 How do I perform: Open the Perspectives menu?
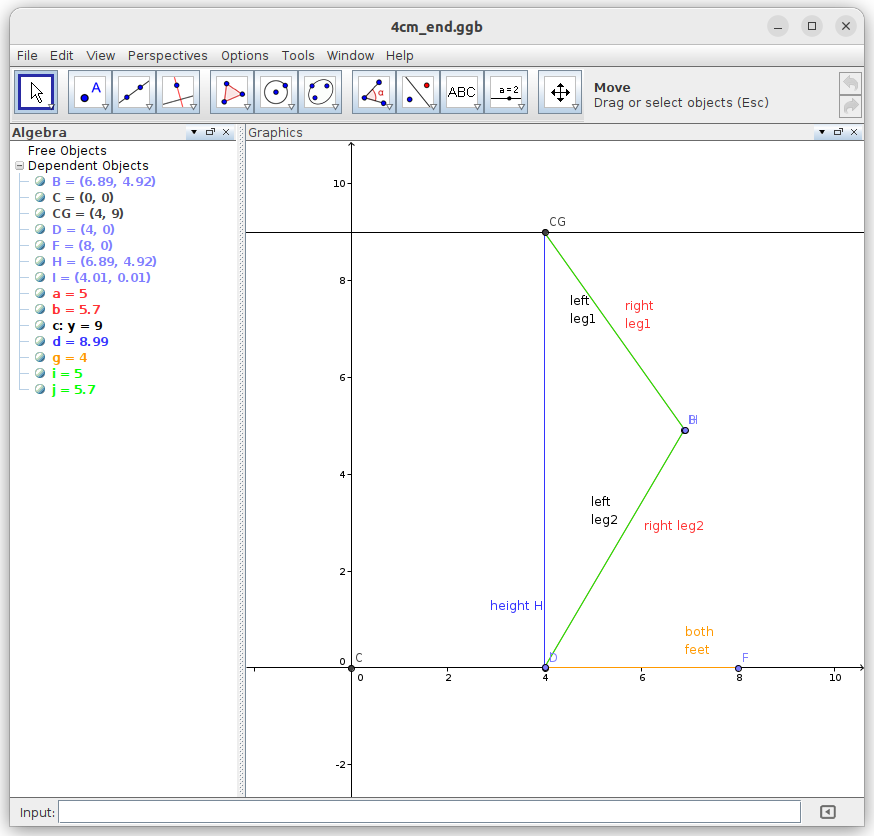[x=167, y=56]
